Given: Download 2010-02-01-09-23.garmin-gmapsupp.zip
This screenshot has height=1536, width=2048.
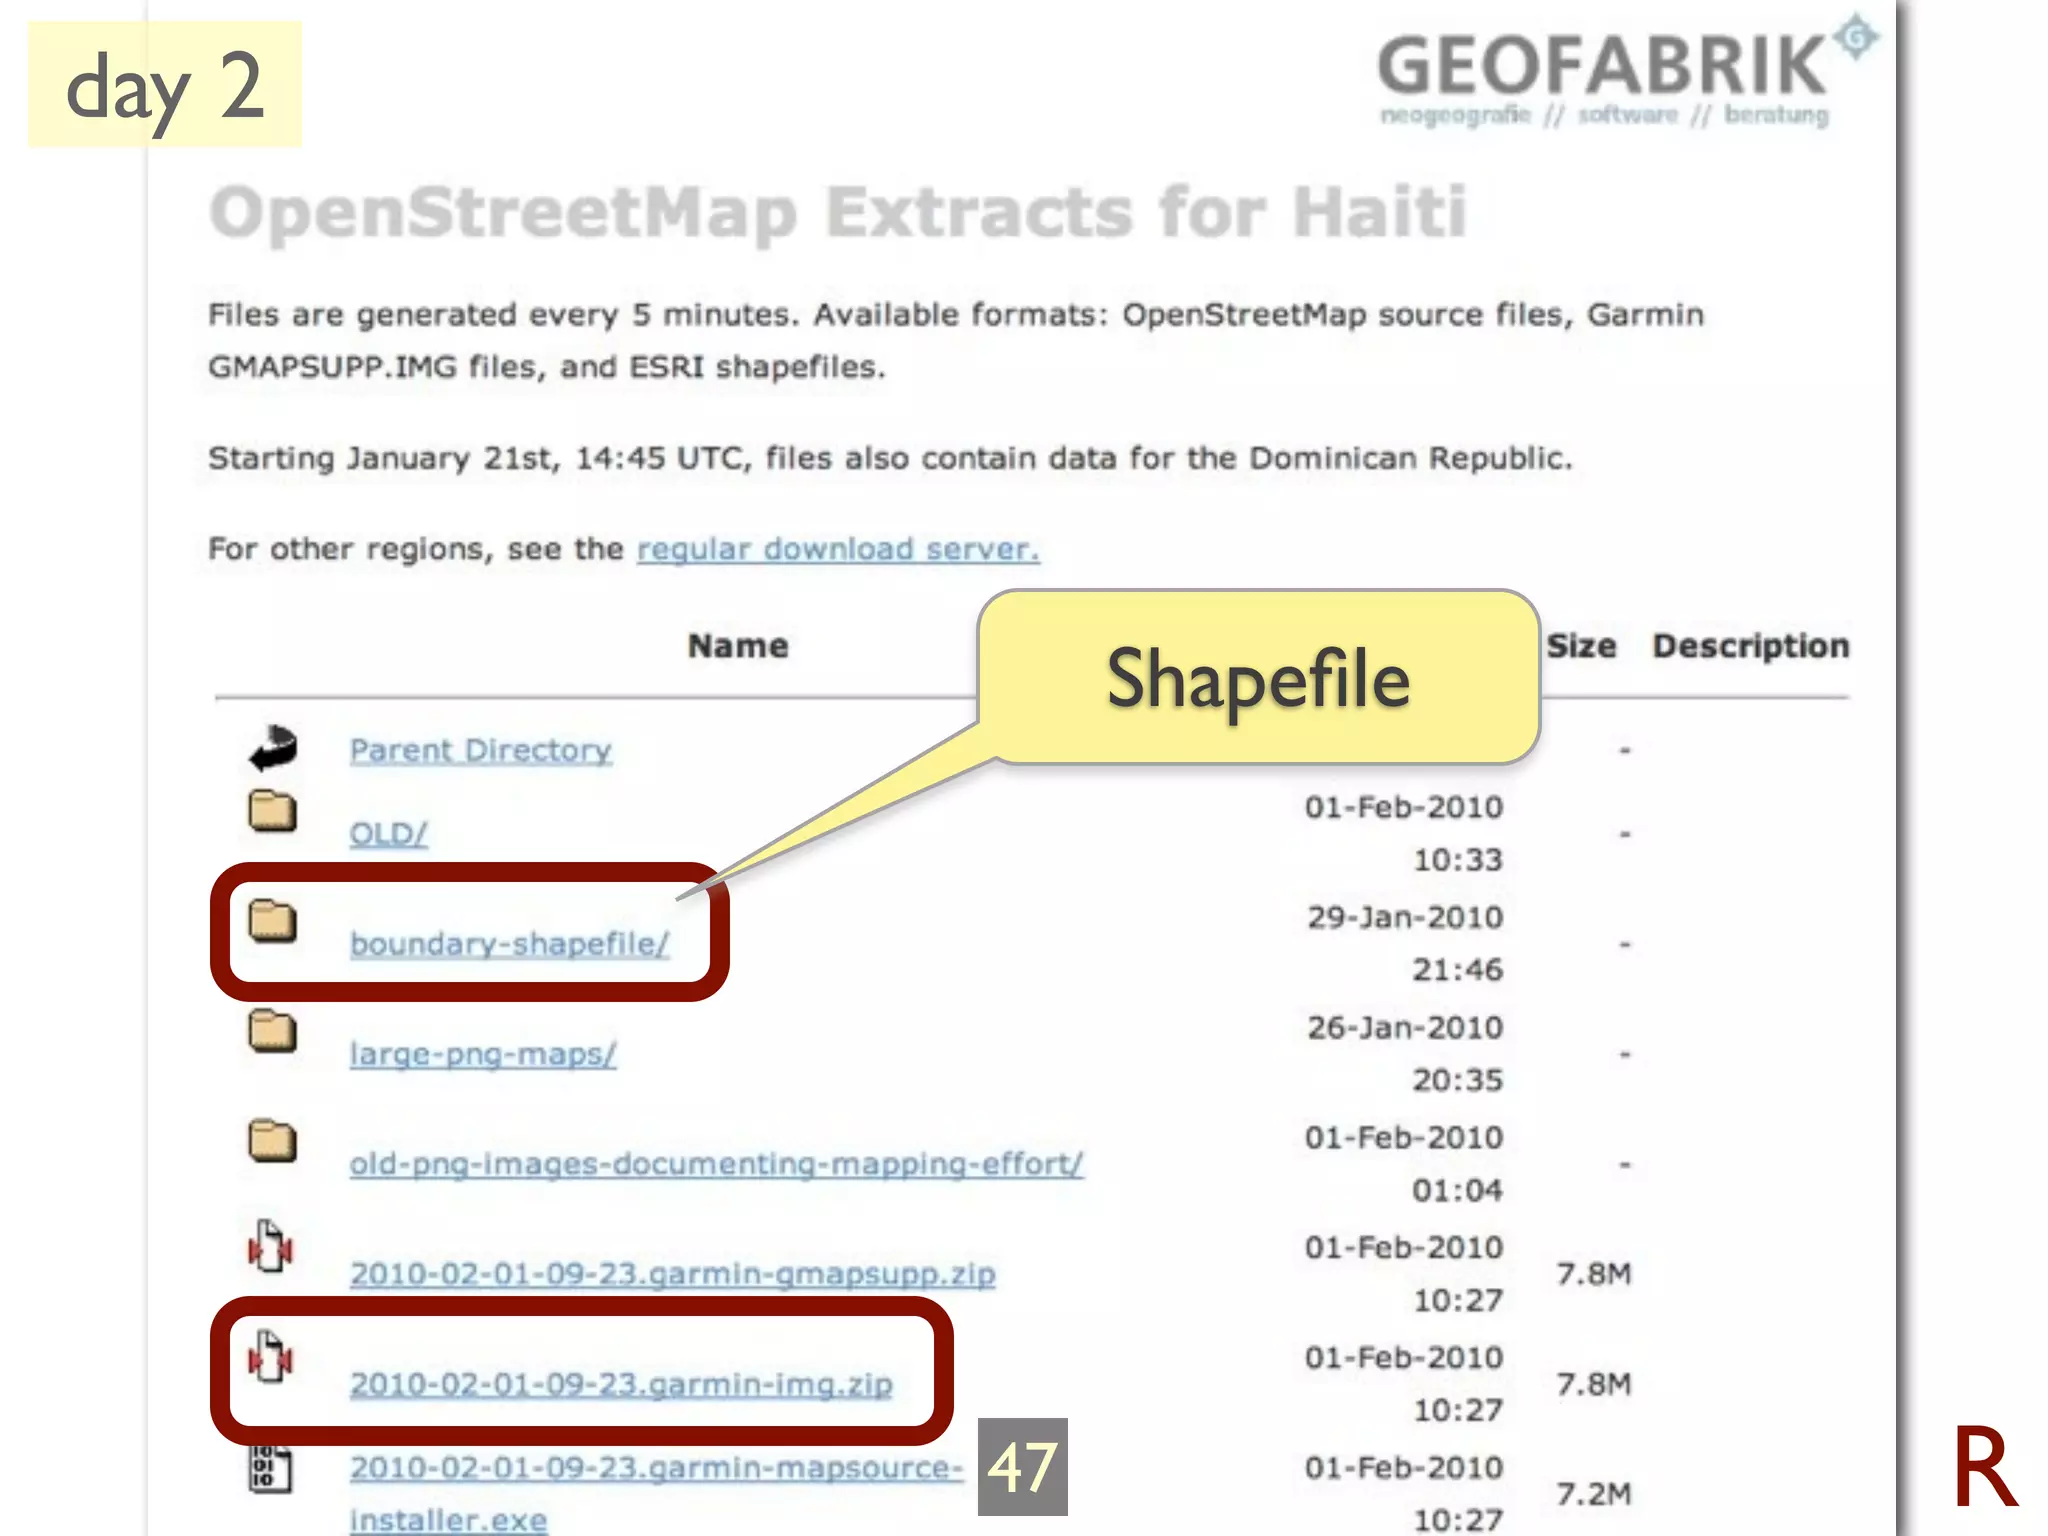Looking at the screenshot, I should (x=672, y=1274).
